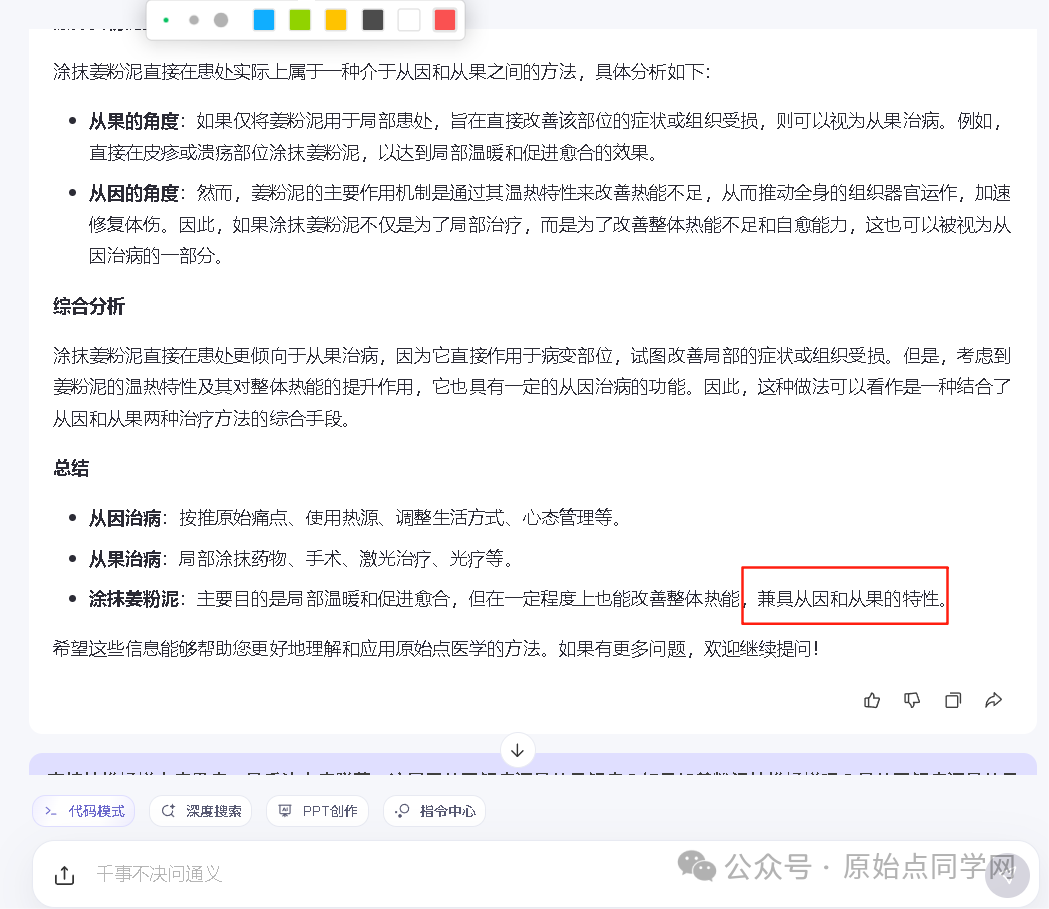Pick the red annotation color
Viewport: 1049px width, 909px height.
[x=444, y=19]
